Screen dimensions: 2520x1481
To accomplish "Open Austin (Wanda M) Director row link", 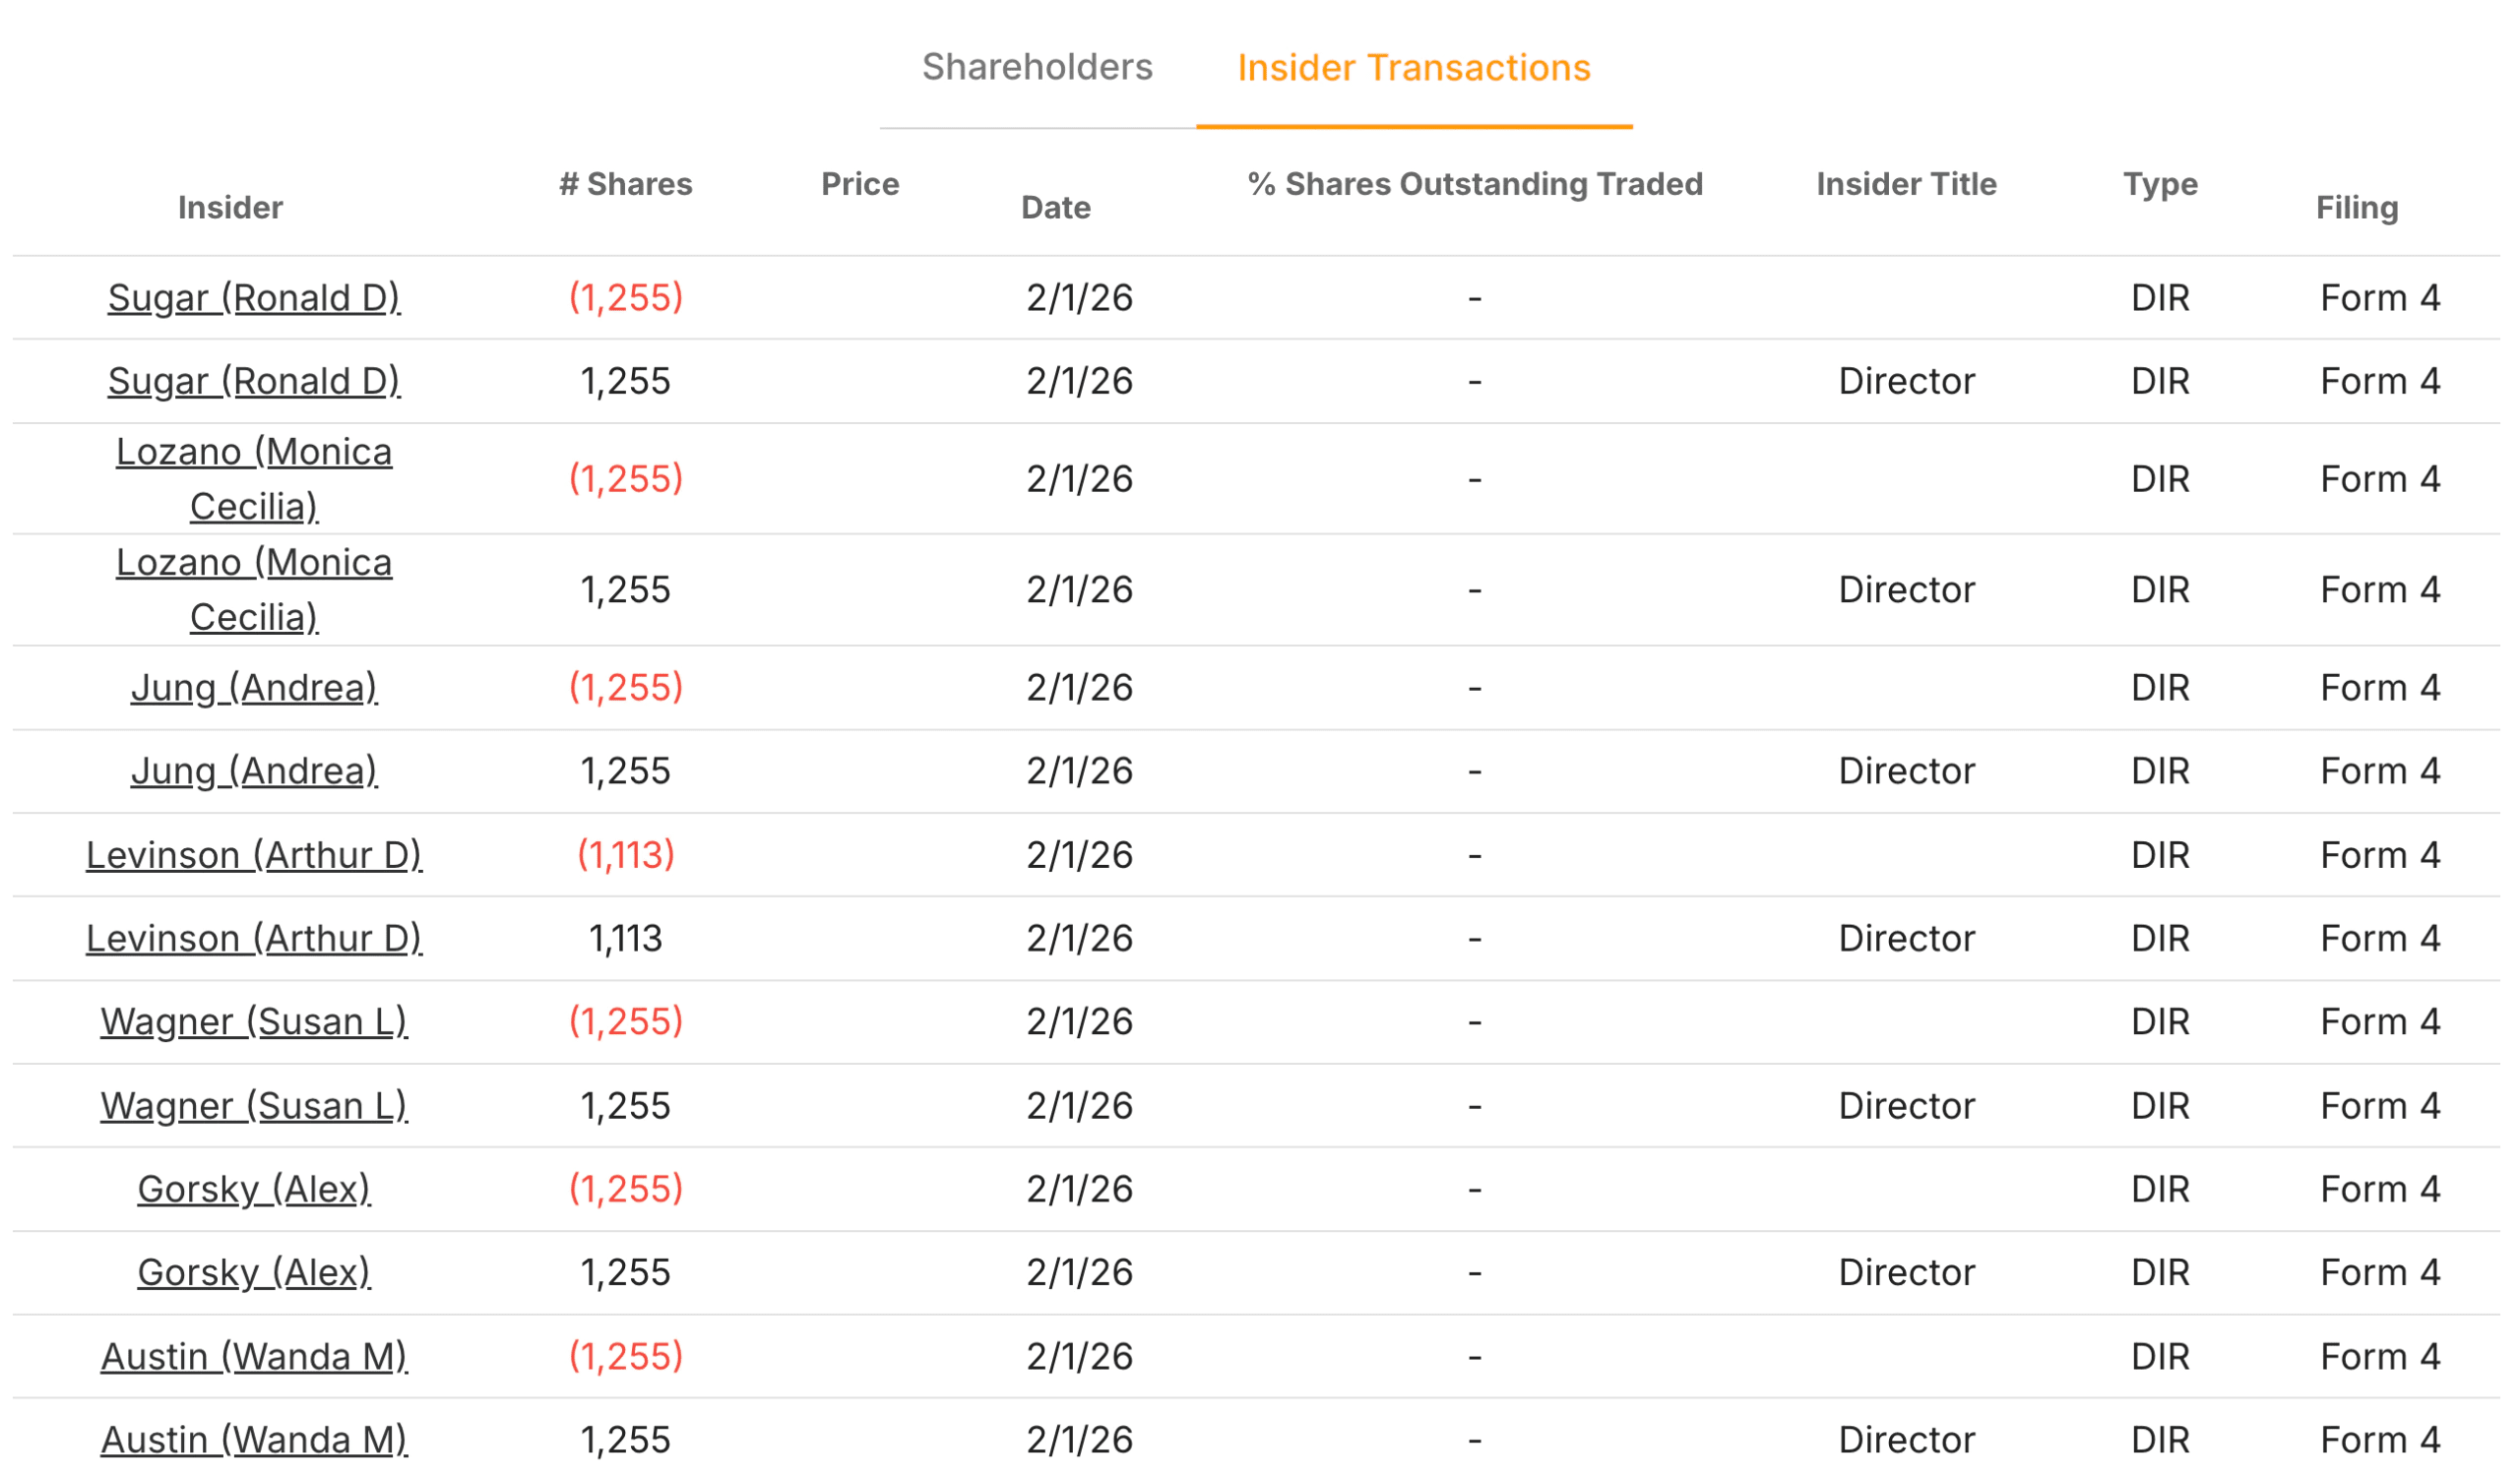I will [x=254, y=1440].
